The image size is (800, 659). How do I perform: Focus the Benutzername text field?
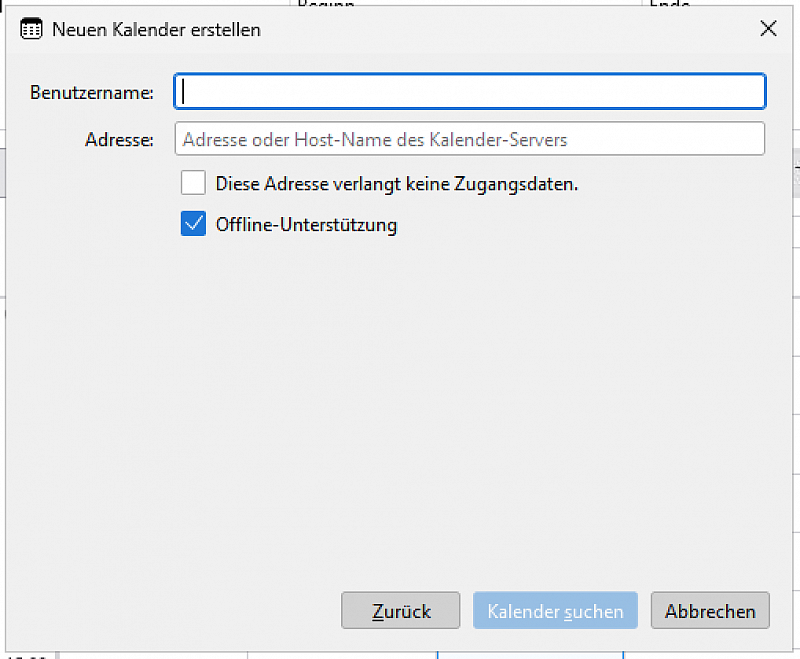[469, 91]
